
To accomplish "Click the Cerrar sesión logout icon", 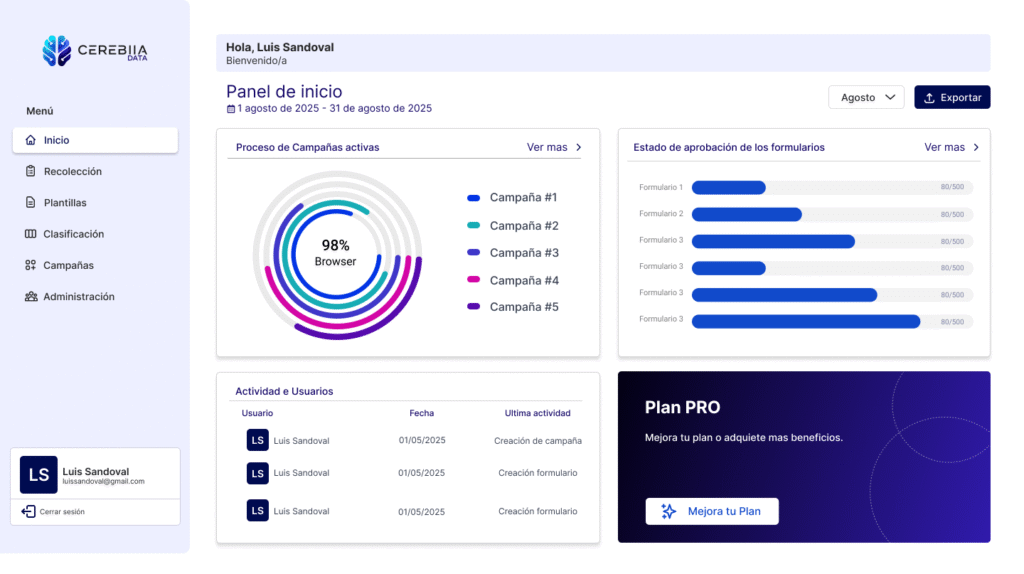I will point(28,511).
